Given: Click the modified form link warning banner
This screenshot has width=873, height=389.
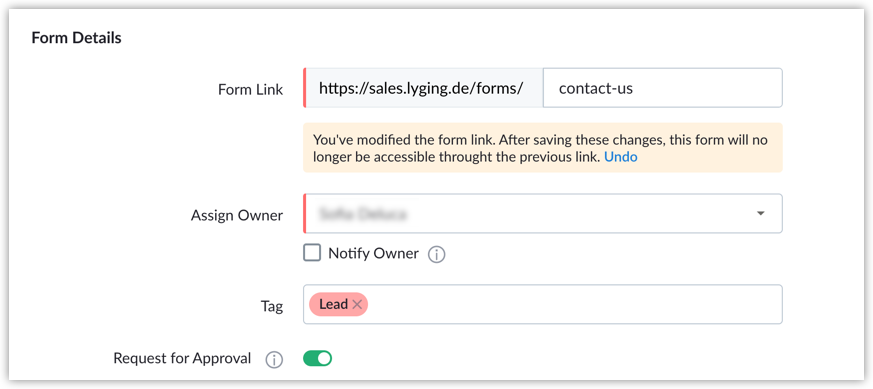Looking at the screenshot, I should [x=543, y=147].
